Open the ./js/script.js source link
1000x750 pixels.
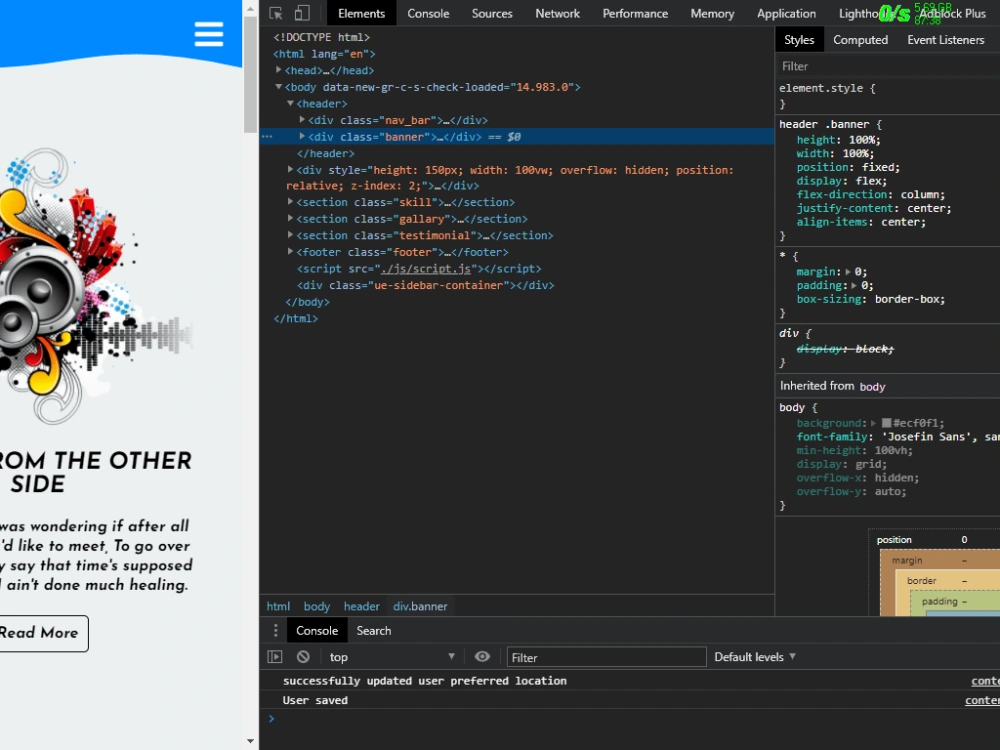click(x=425, y=268)
